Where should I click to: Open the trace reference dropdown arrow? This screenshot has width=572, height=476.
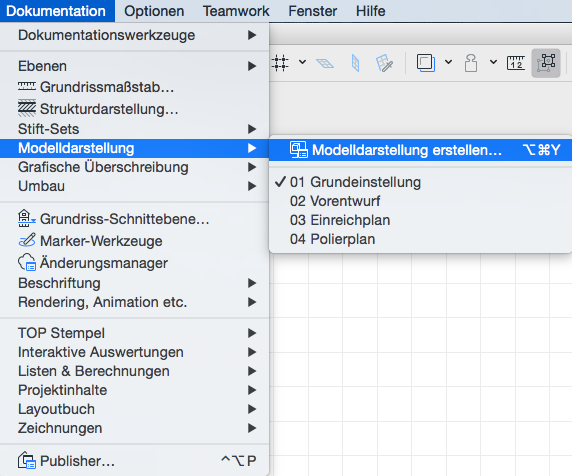[x=449, y=62]
